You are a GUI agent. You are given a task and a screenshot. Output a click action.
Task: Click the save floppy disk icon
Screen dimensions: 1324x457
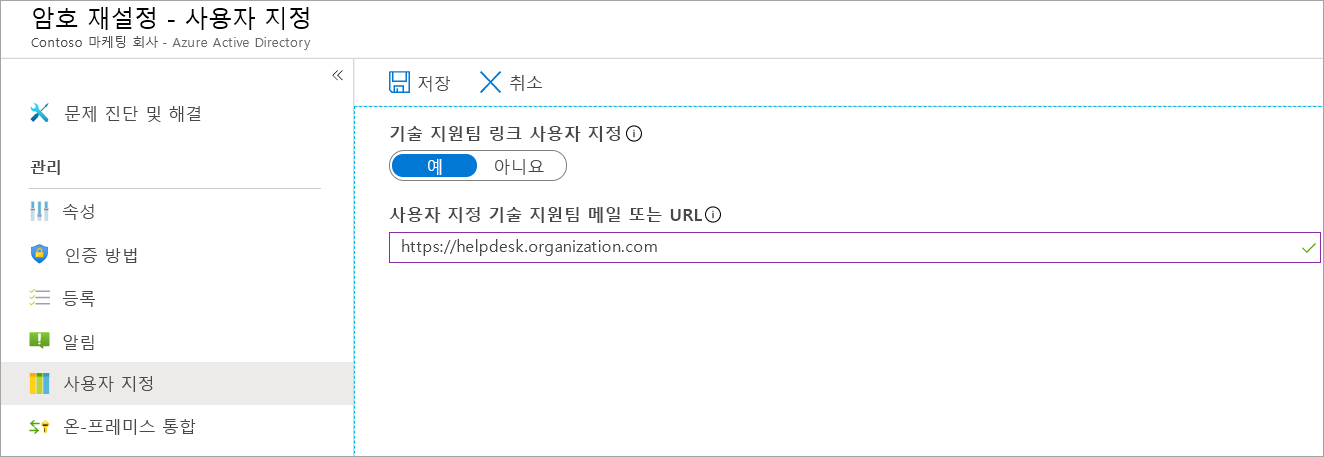400,82
